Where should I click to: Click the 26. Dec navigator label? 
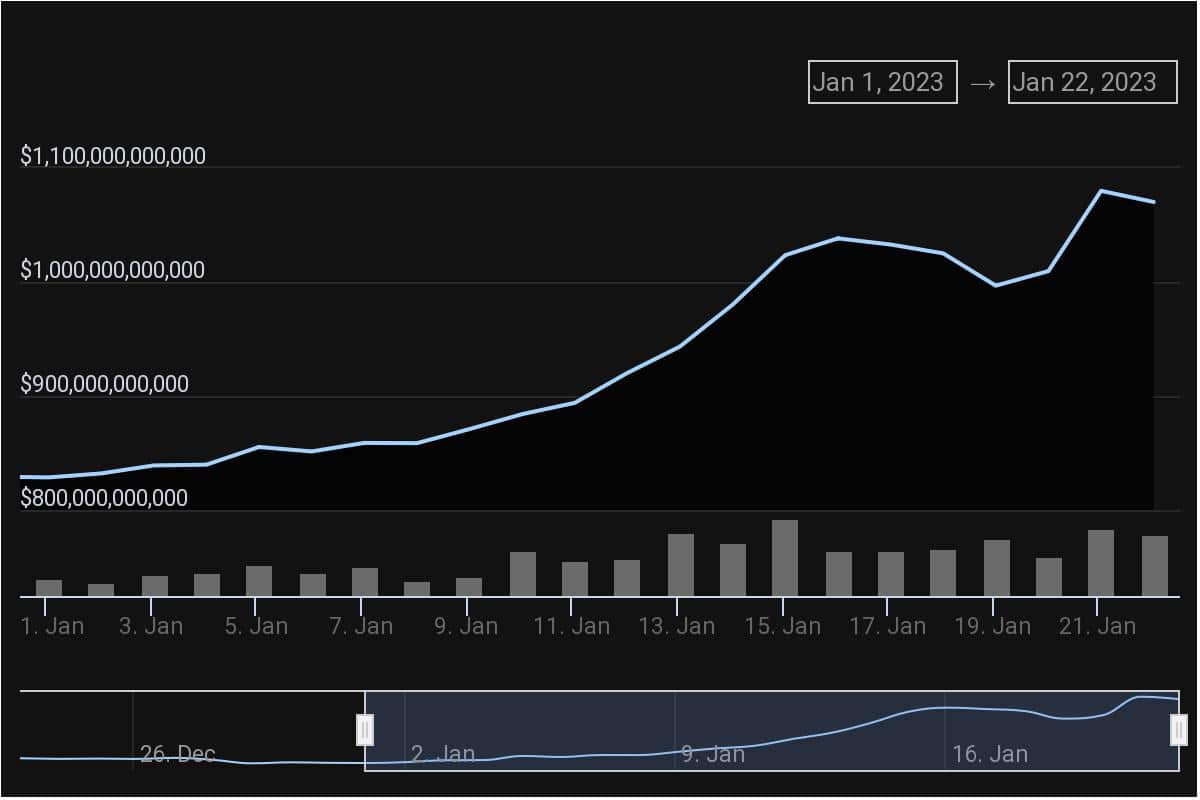pos(178,754)
